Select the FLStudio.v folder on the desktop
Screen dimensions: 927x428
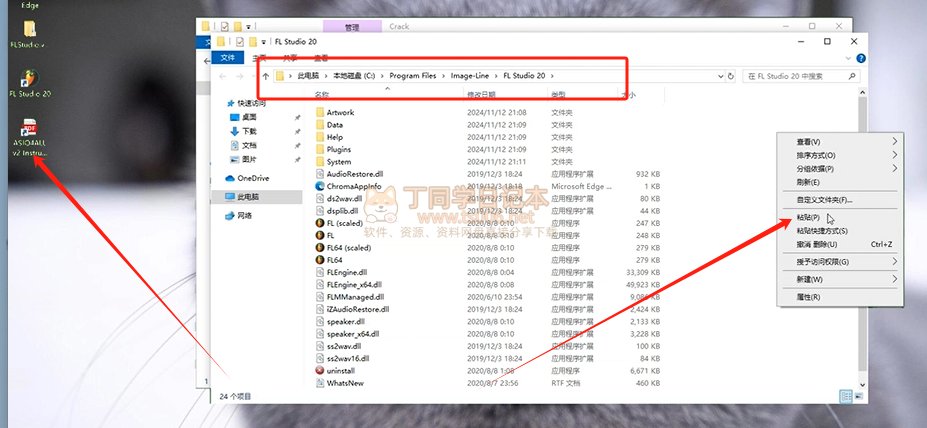pyautogui.click(x=28, y=33)
